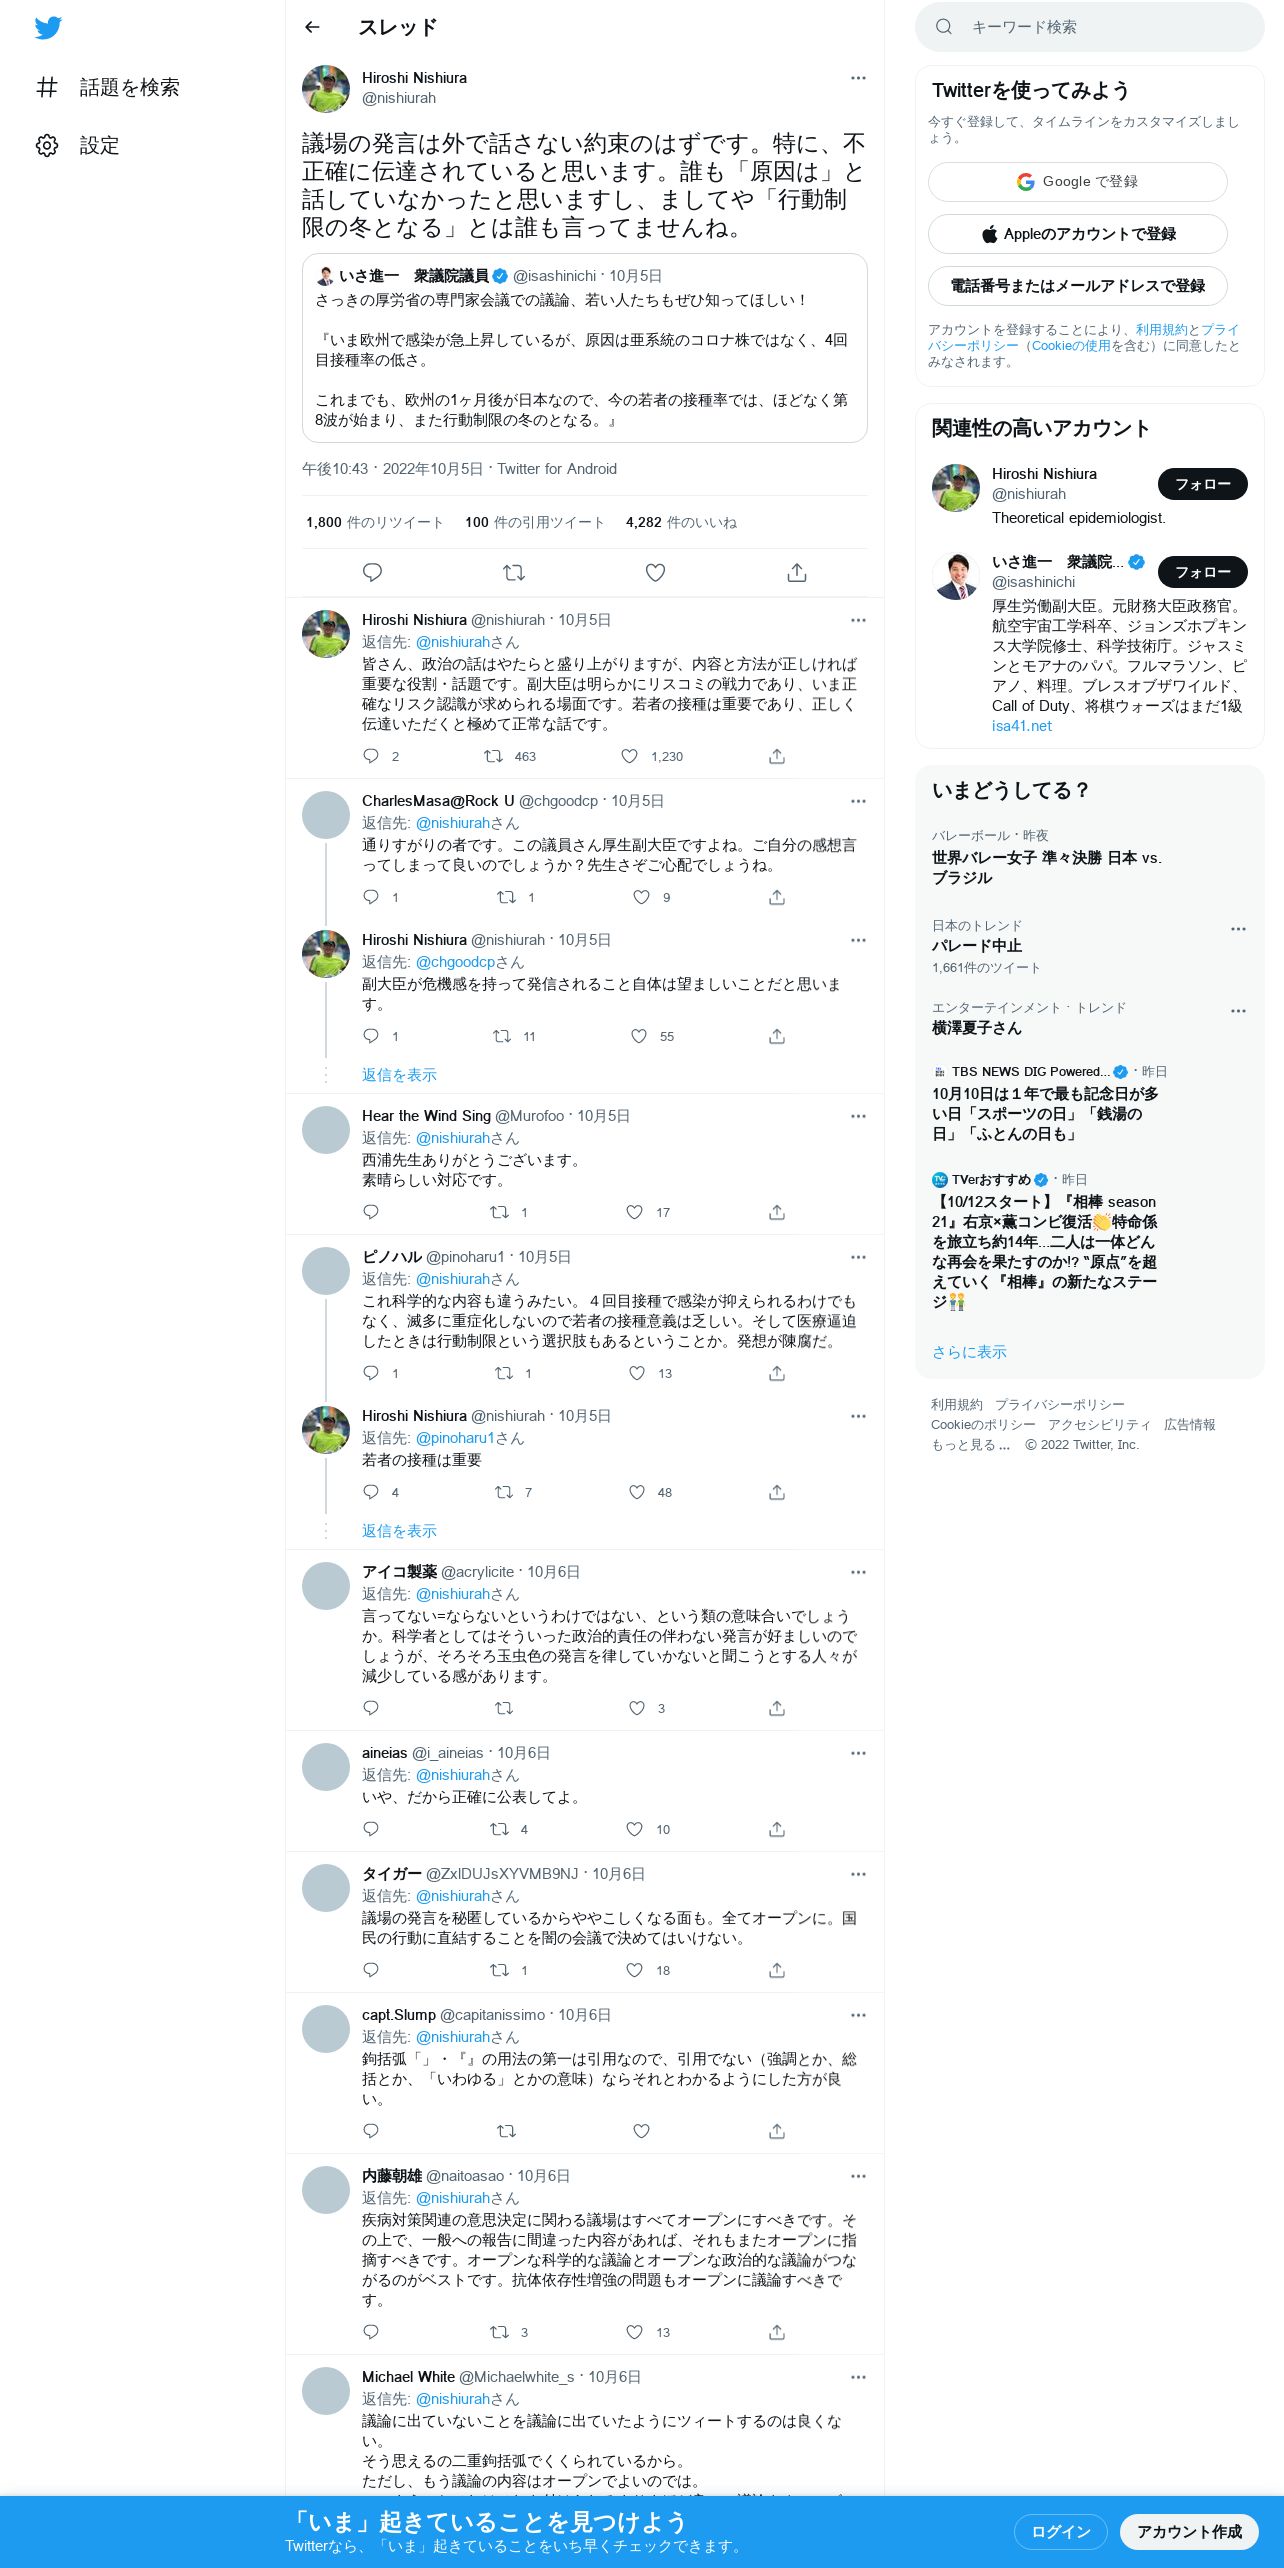This screenshot has width=1284, height=2568.
Task: Like the main tweet with the heart icon
Action: coord(655,572)
